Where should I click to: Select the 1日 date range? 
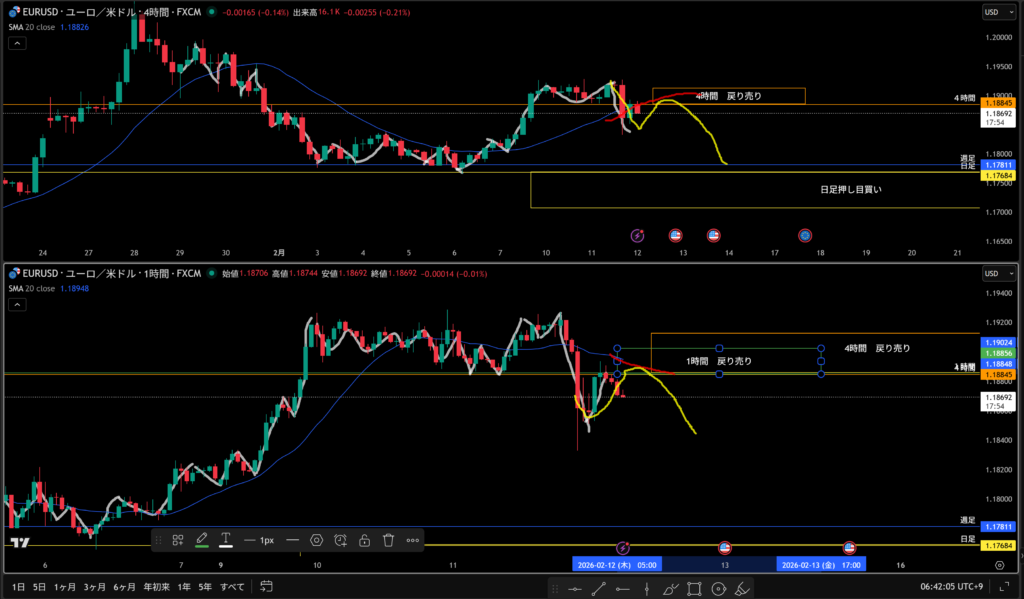[18, 586]
